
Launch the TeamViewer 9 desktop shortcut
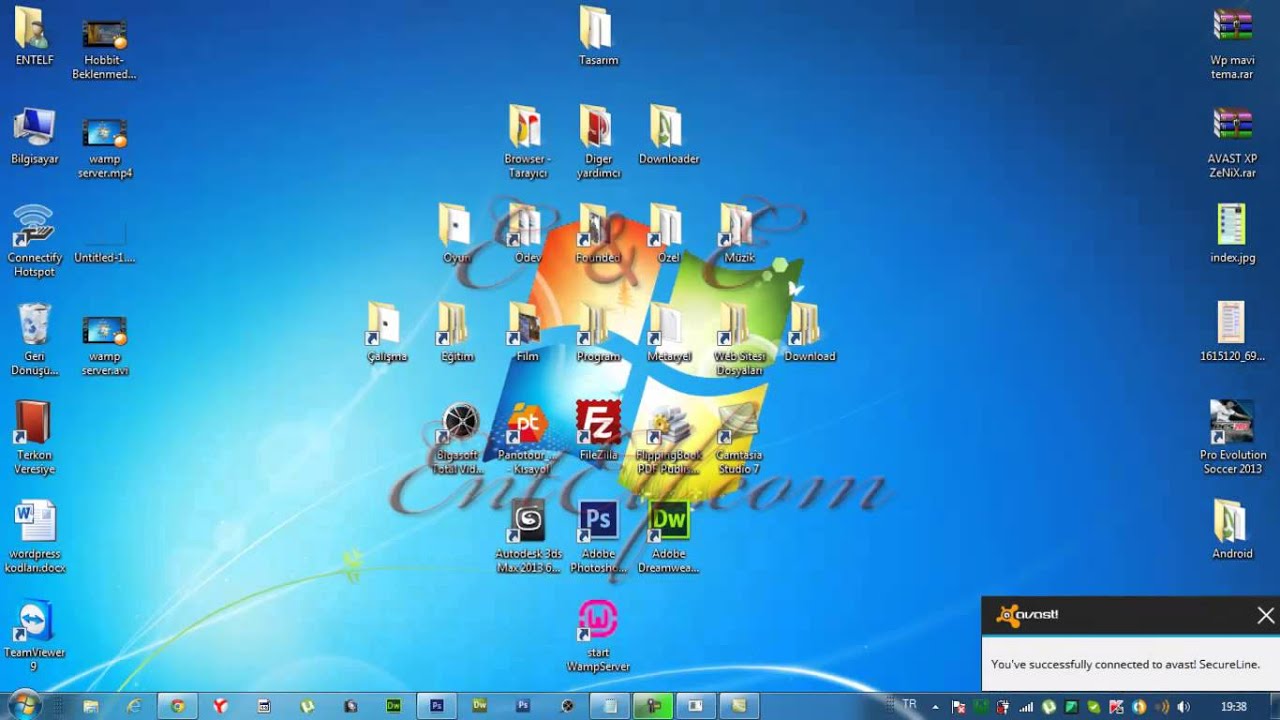pos(34,636)
